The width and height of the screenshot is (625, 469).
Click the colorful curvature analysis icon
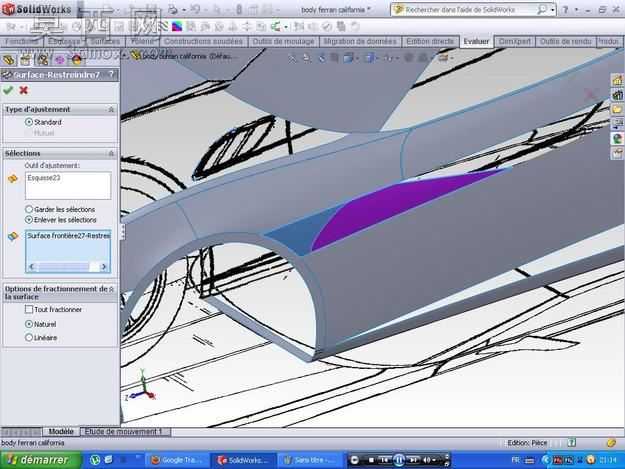click(177, 26)
